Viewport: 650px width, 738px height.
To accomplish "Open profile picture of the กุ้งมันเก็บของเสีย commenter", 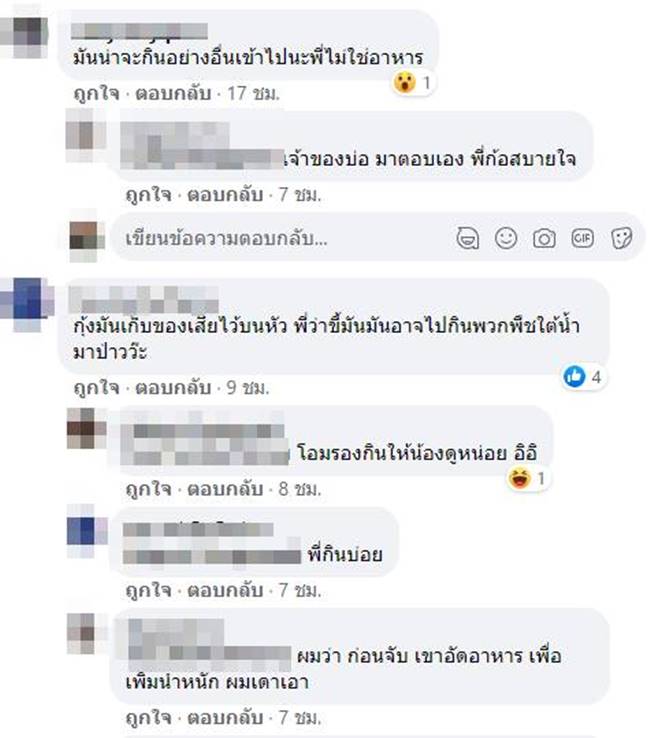I will (27, 304).
